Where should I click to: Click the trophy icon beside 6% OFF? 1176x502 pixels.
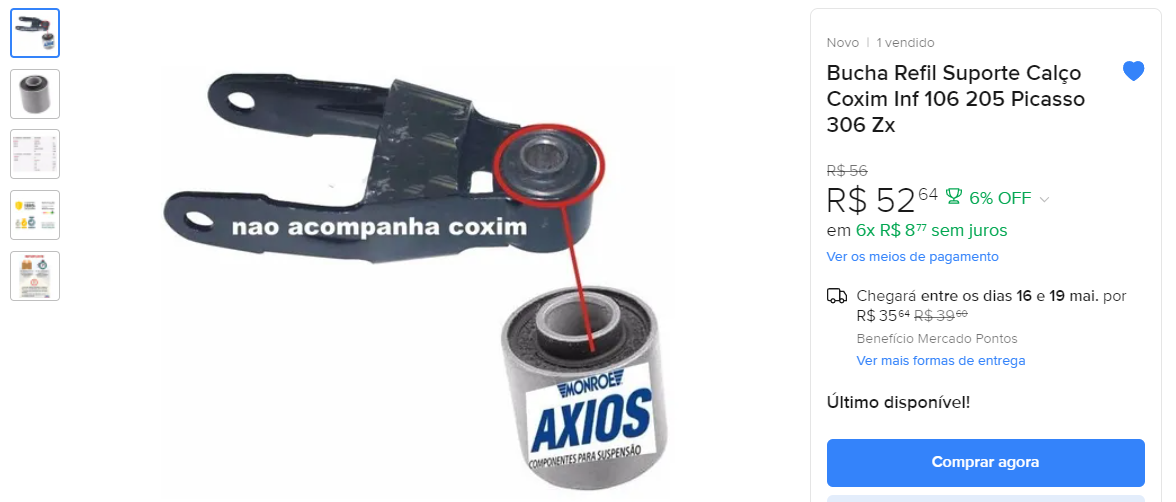pos(954,197)
